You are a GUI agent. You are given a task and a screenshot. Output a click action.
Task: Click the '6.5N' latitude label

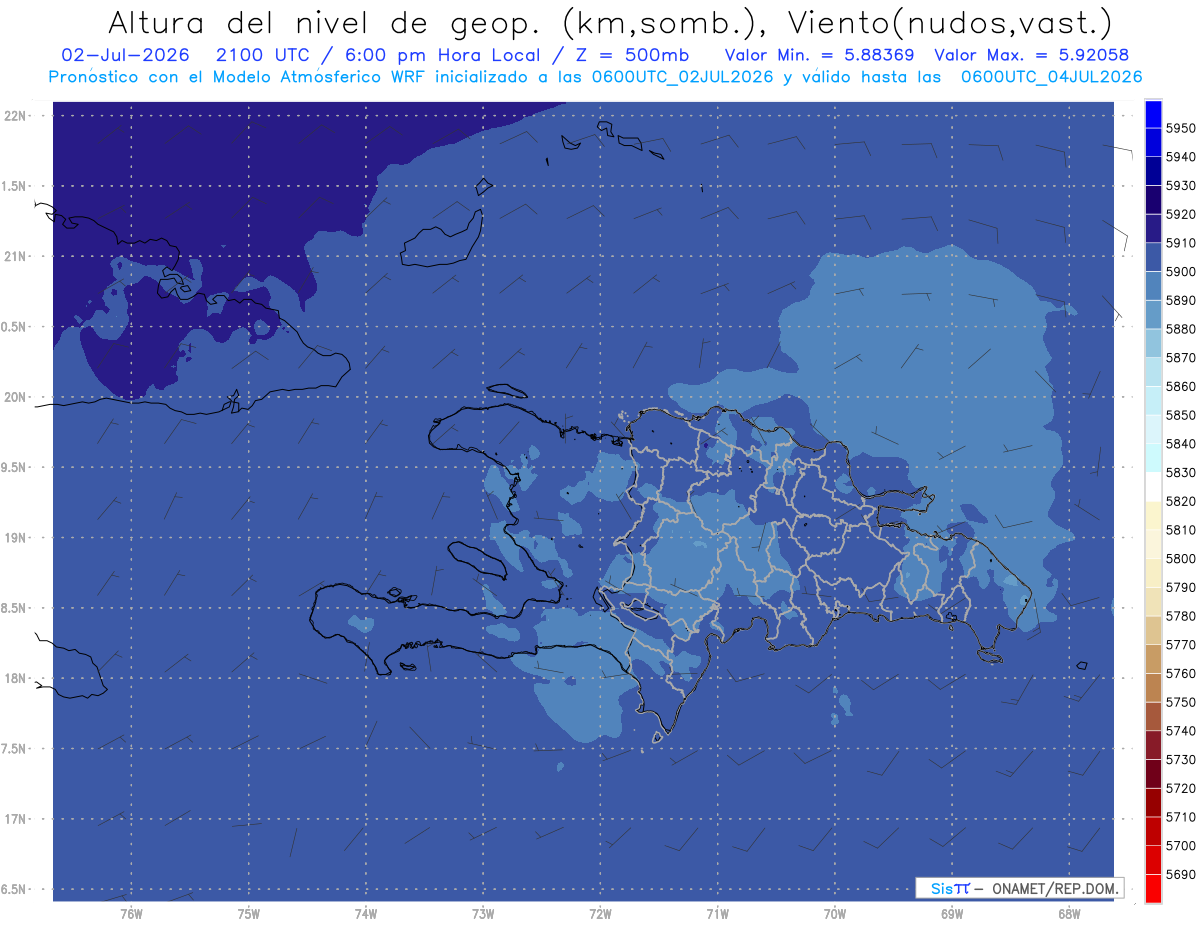(14, 890)
